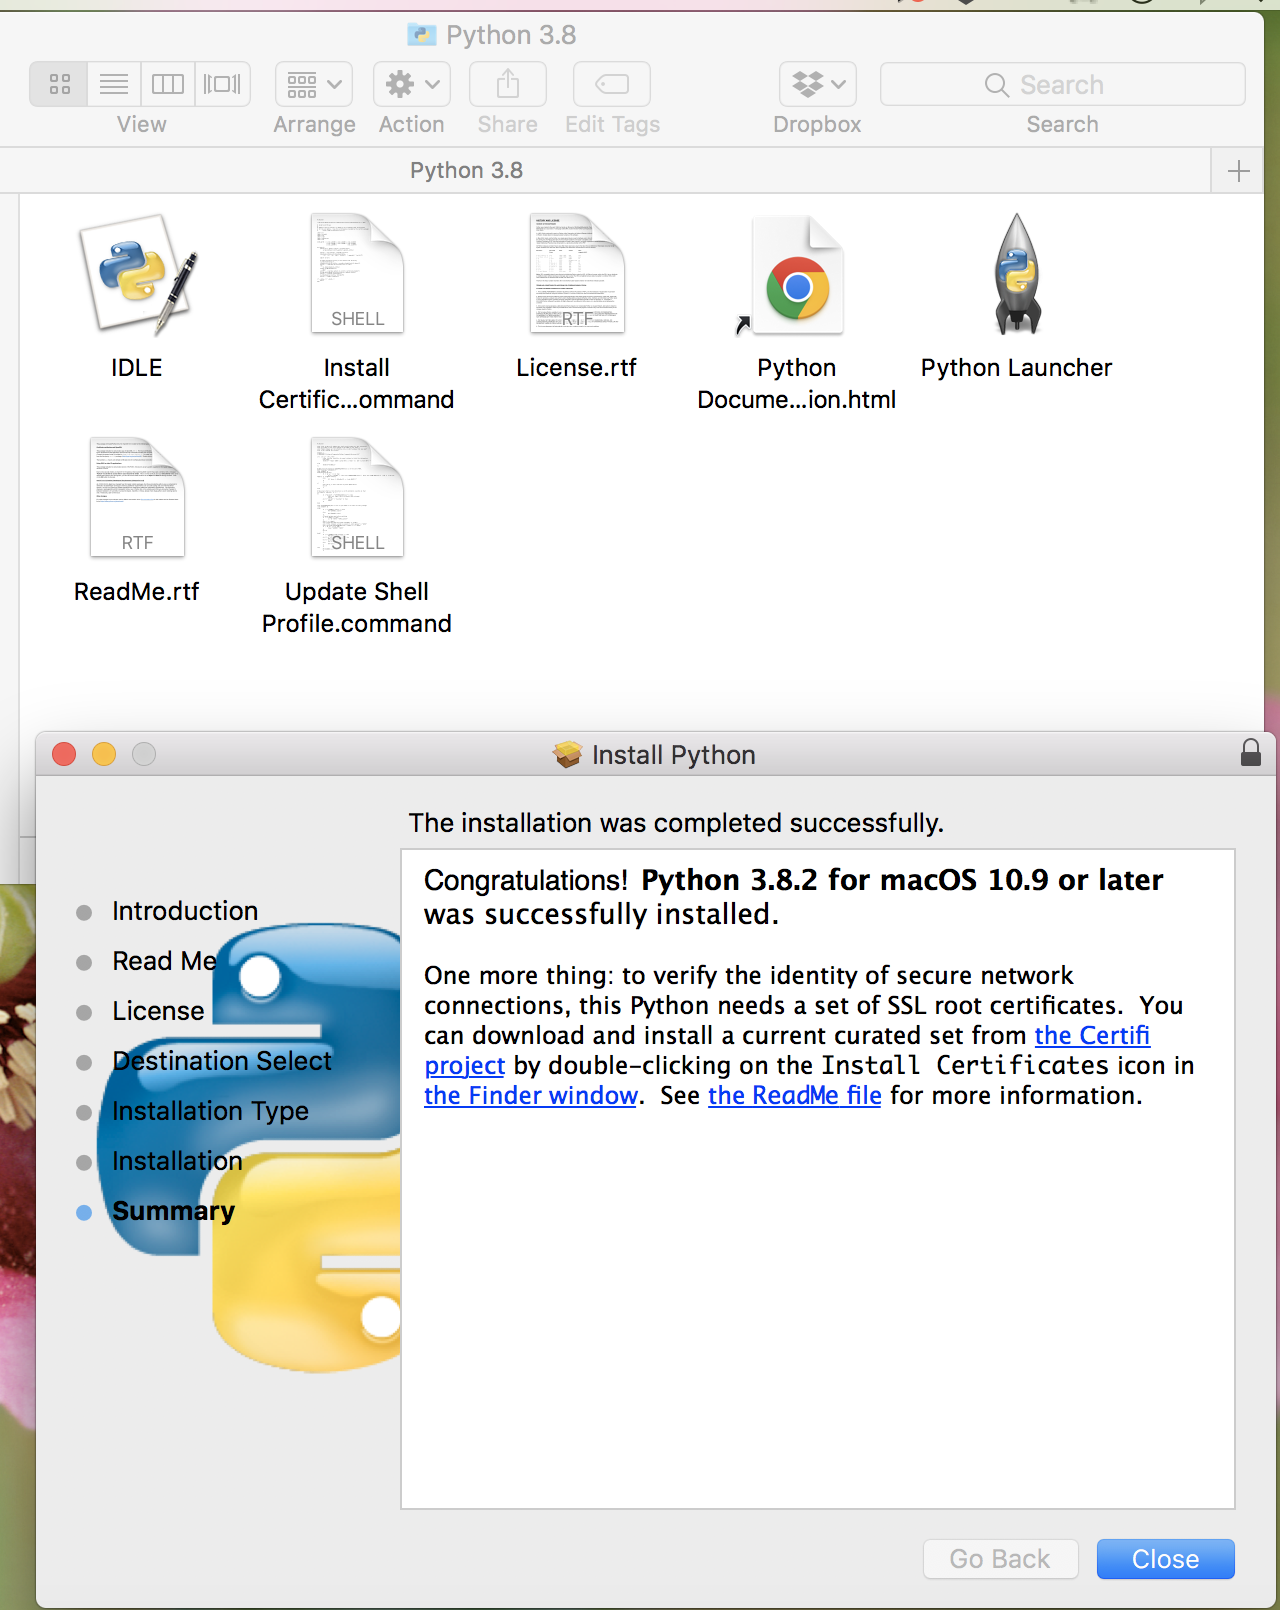The width and height of the screenshot is (1280, 1610).
Task: Click the Close button in installer
Action: (x=1166, y=1559)
